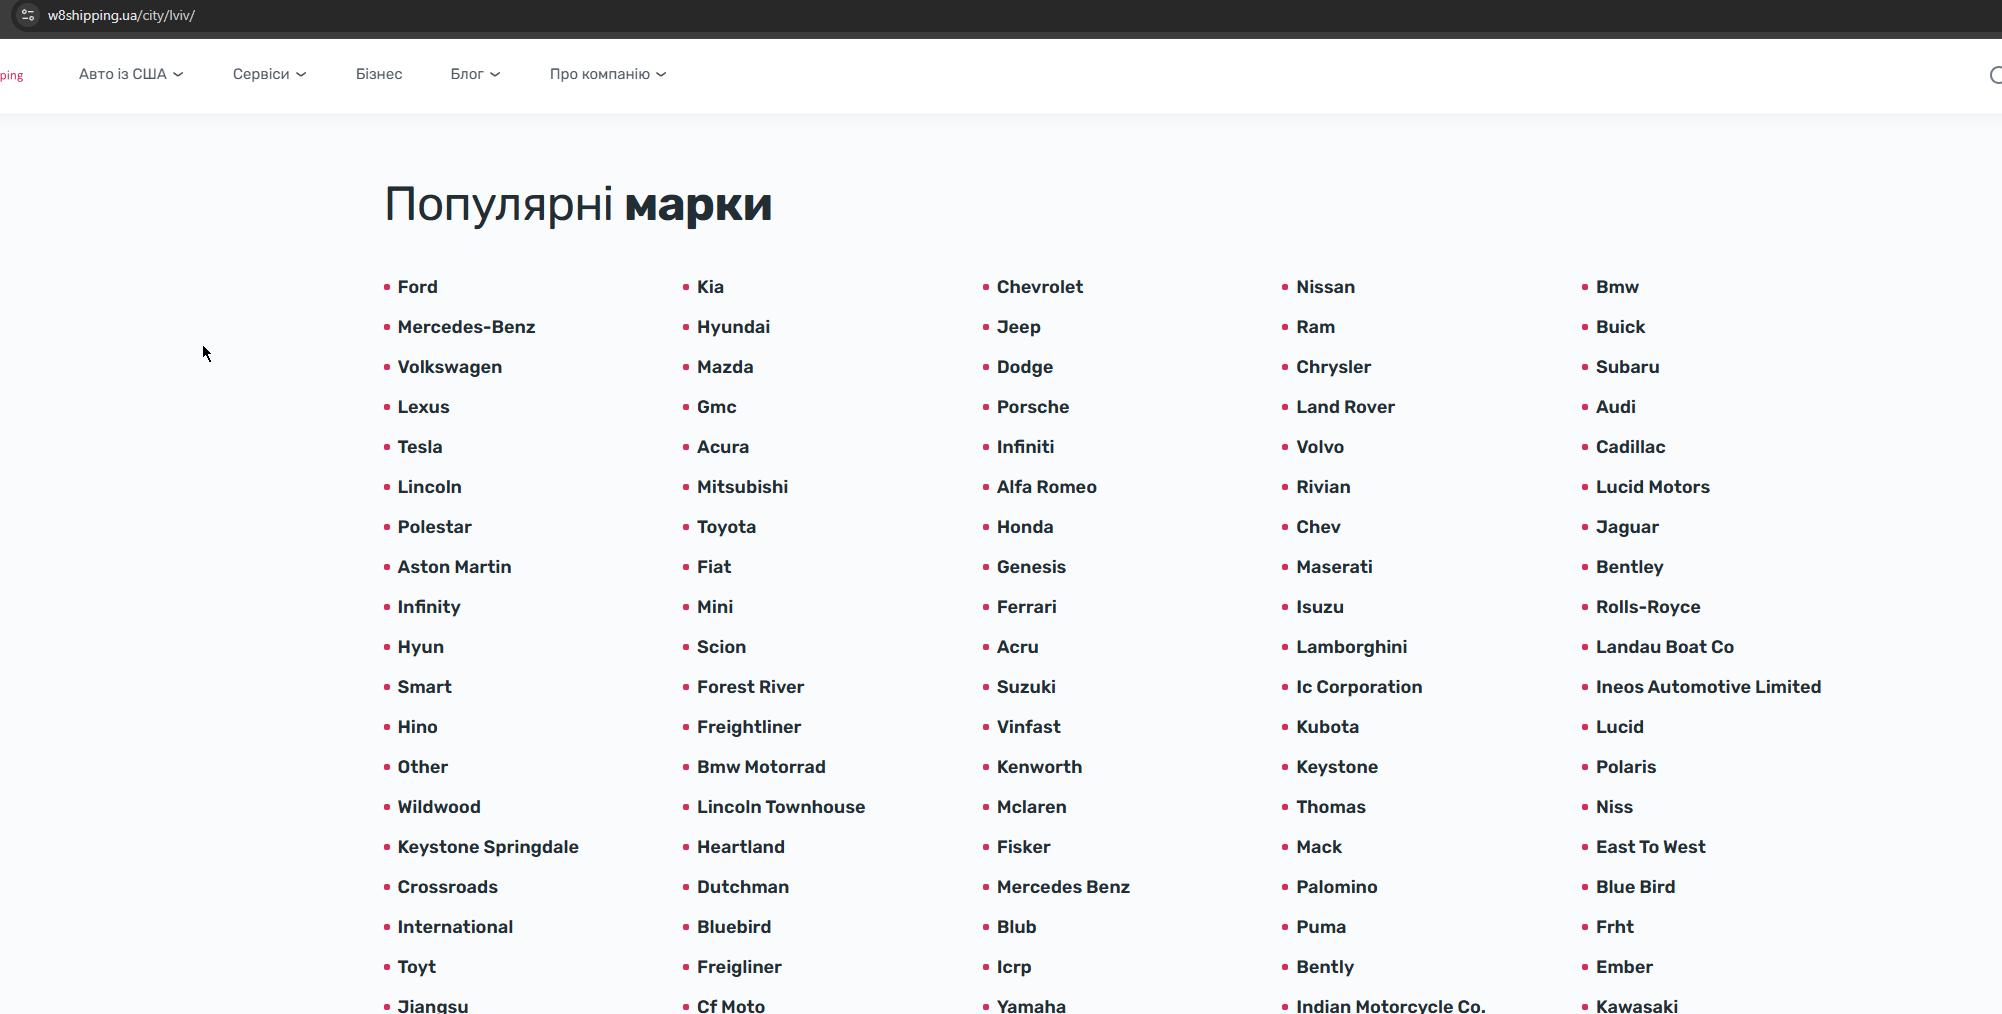
Task: Select the Kia brand link
Action: pos(710,287)
